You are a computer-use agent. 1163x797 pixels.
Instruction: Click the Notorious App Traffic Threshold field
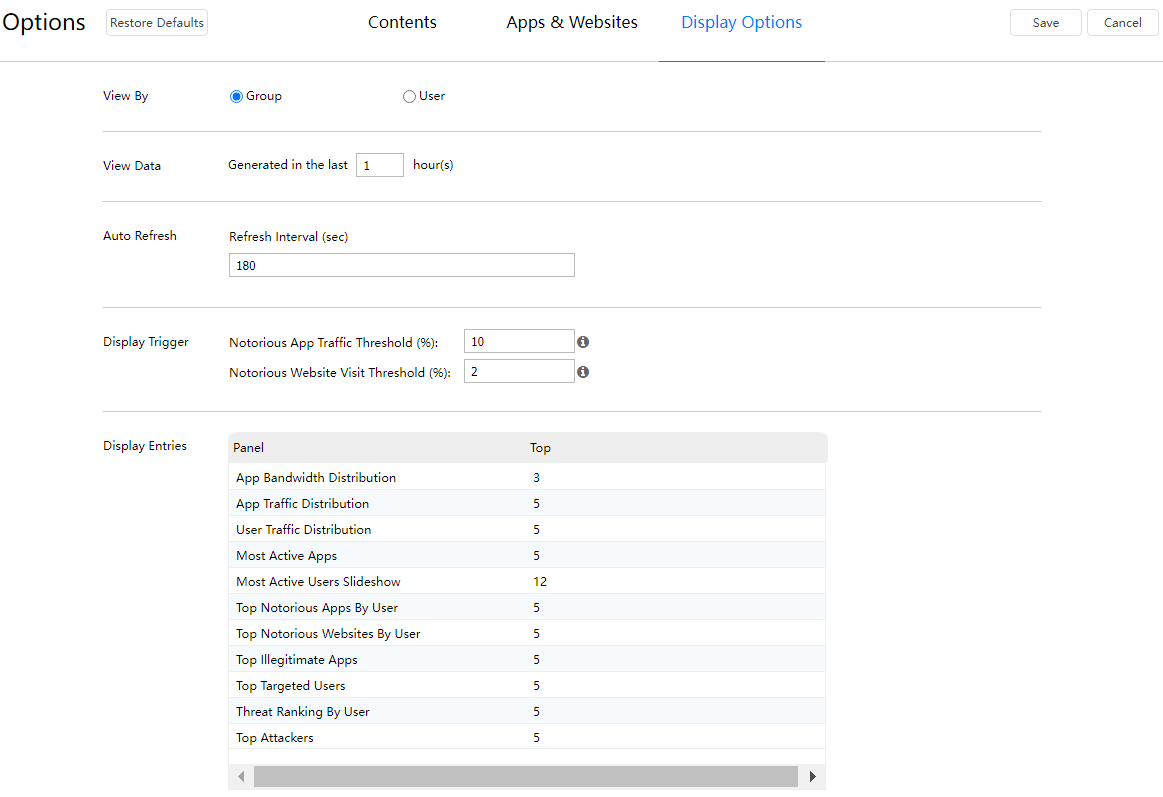pyautogui.click(x=519, y=342)
